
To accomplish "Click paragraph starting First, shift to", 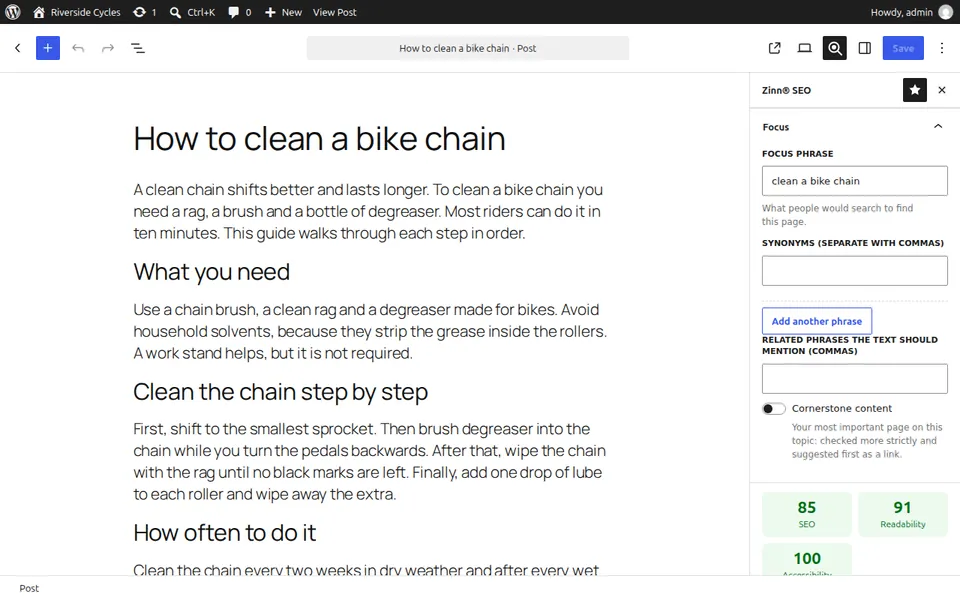I will click(x=370, y=462).
